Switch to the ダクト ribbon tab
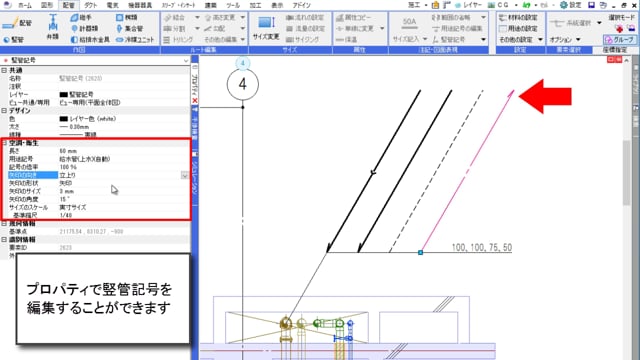Image resolution: width=640 pixels, height=360 pixels. point(91,5)
